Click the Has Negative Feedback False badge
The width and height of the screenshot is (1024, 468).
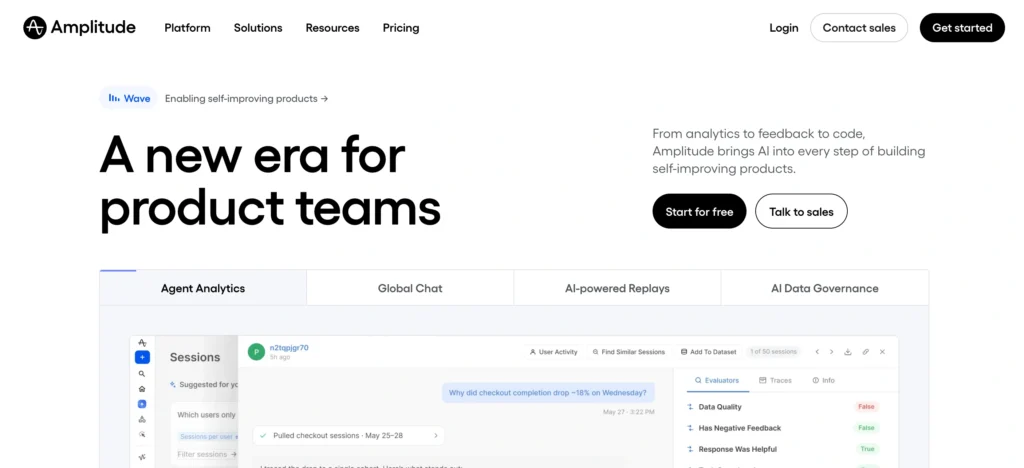(x=866, y=428)
